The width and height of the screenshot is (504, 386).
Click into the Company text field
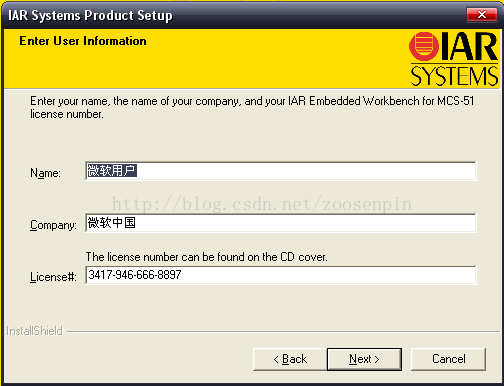point(281,223)
